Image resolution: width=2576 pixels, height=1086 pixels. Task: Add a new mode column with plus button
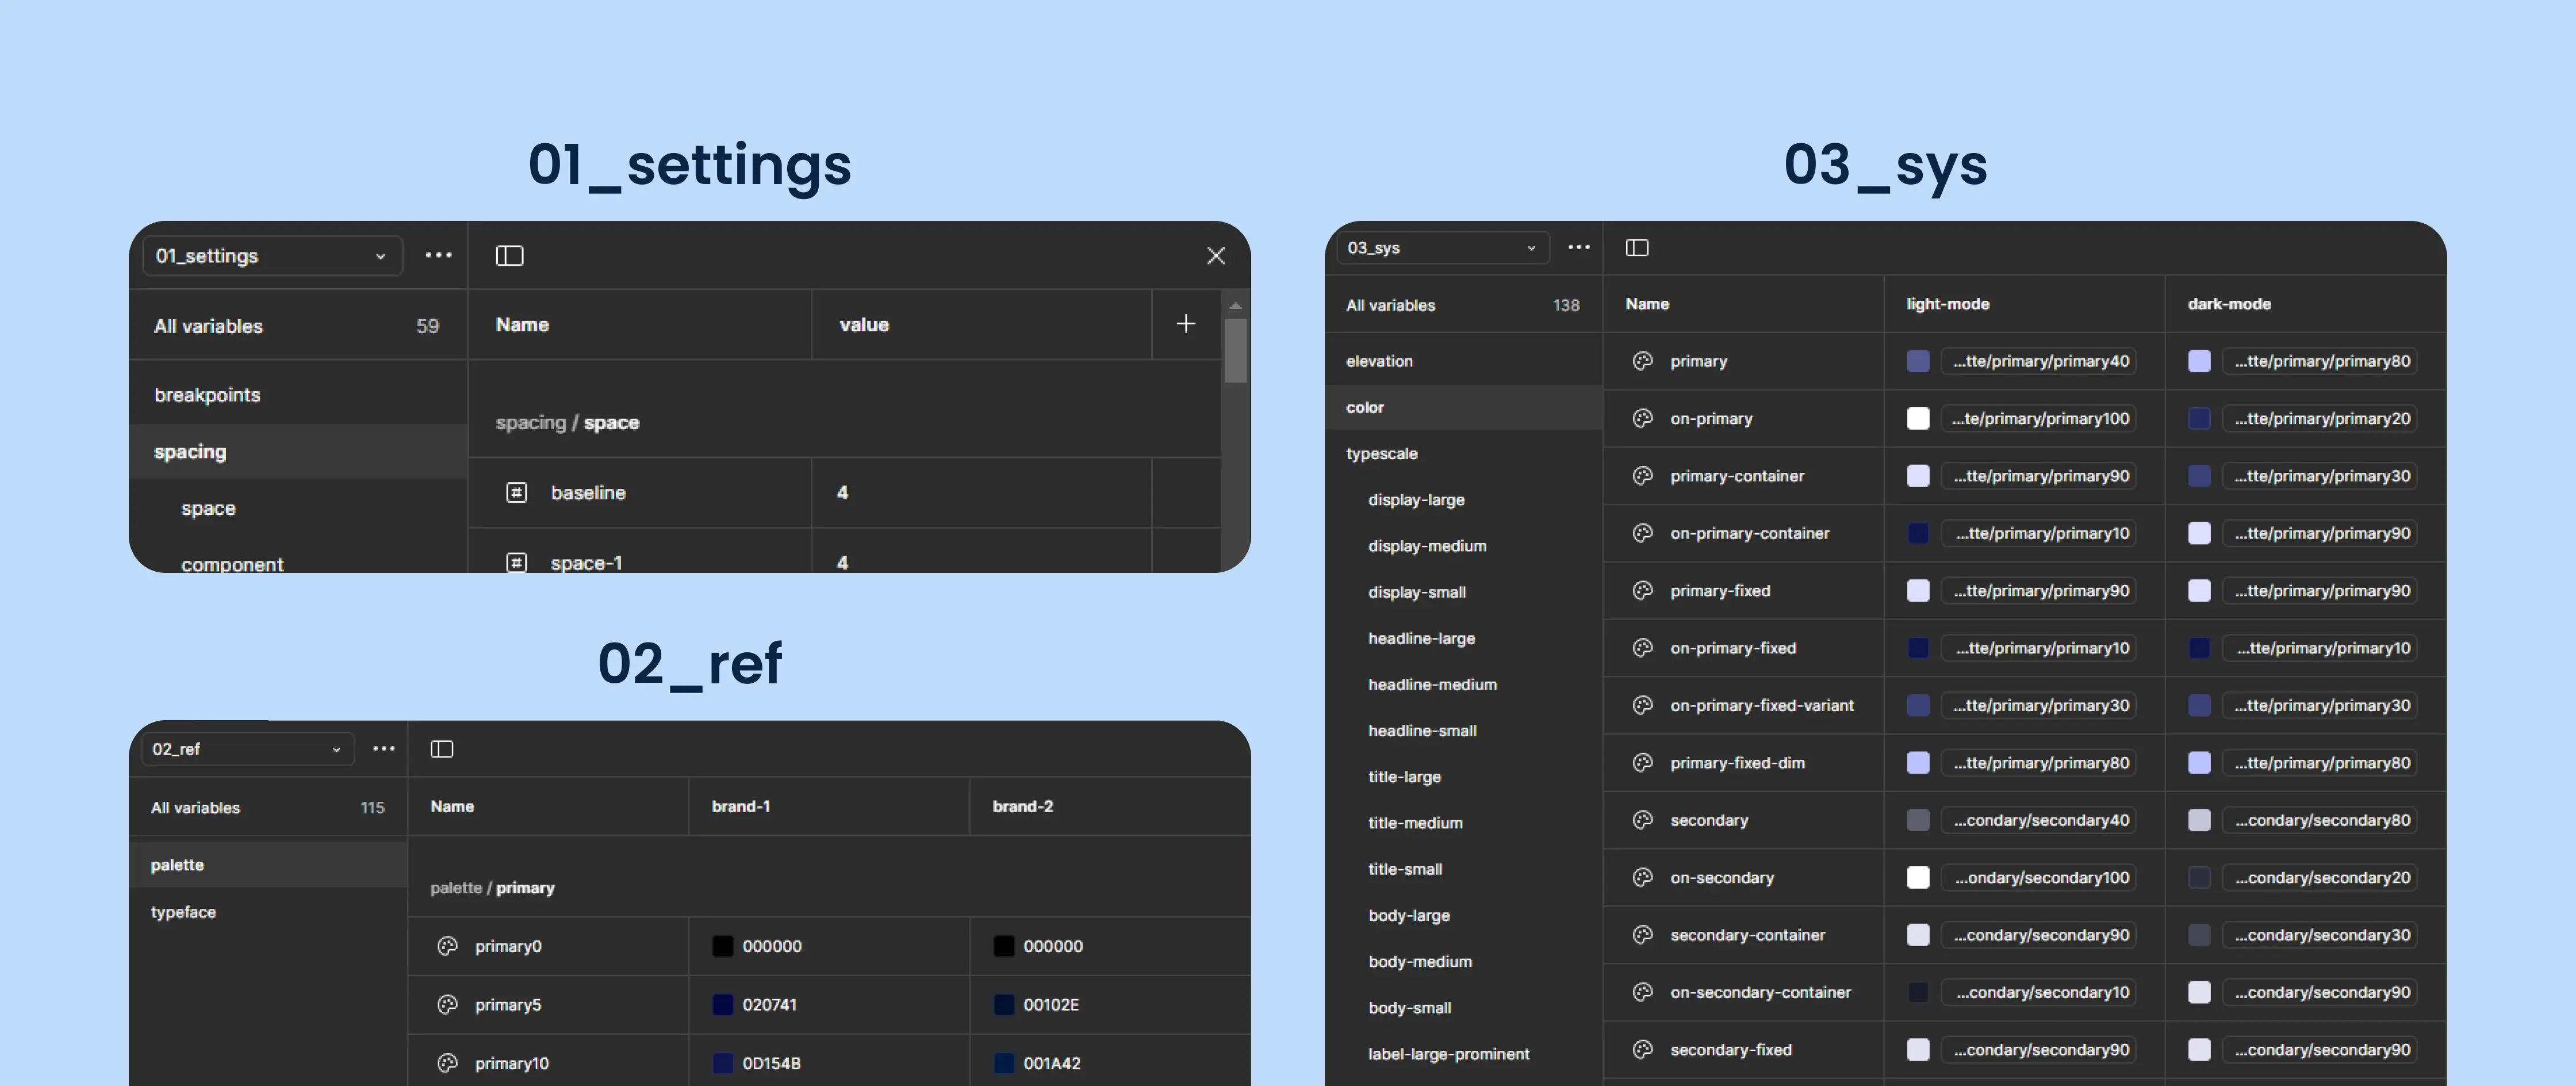point(1186,324)
